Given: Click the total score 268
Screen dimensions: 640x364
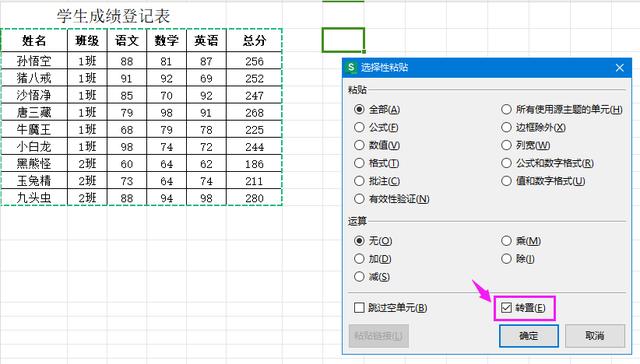Looking at the screenshot, I should pyautogui.click(x=254, y=112).
